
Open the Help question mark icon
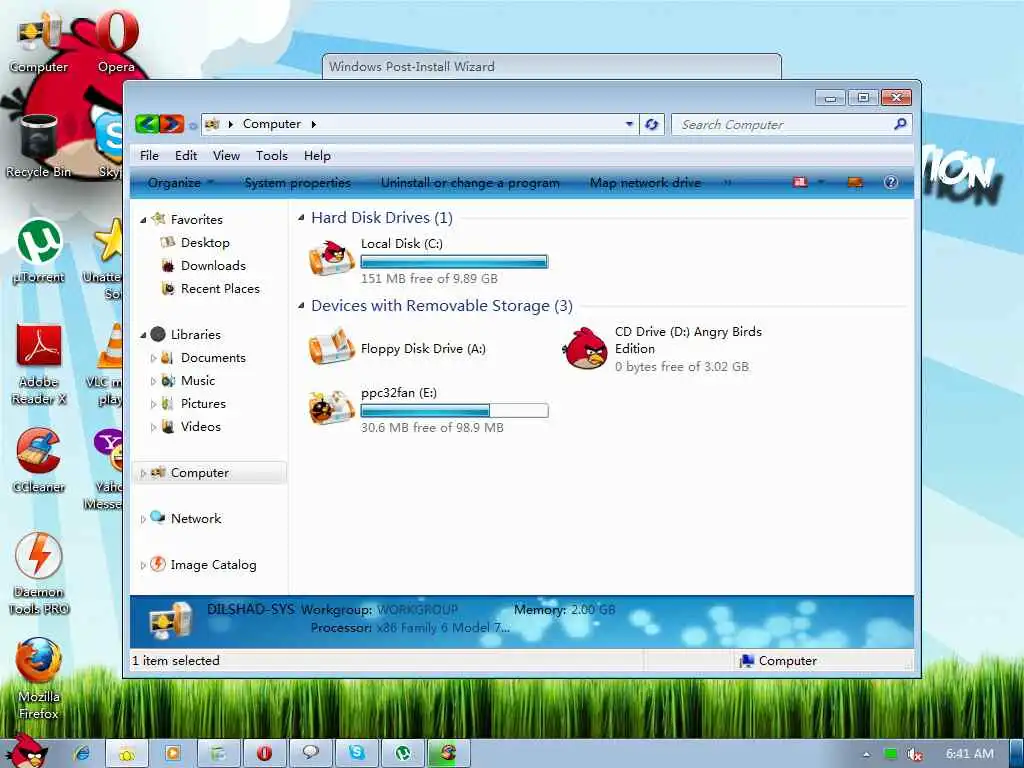pos(891,182)
